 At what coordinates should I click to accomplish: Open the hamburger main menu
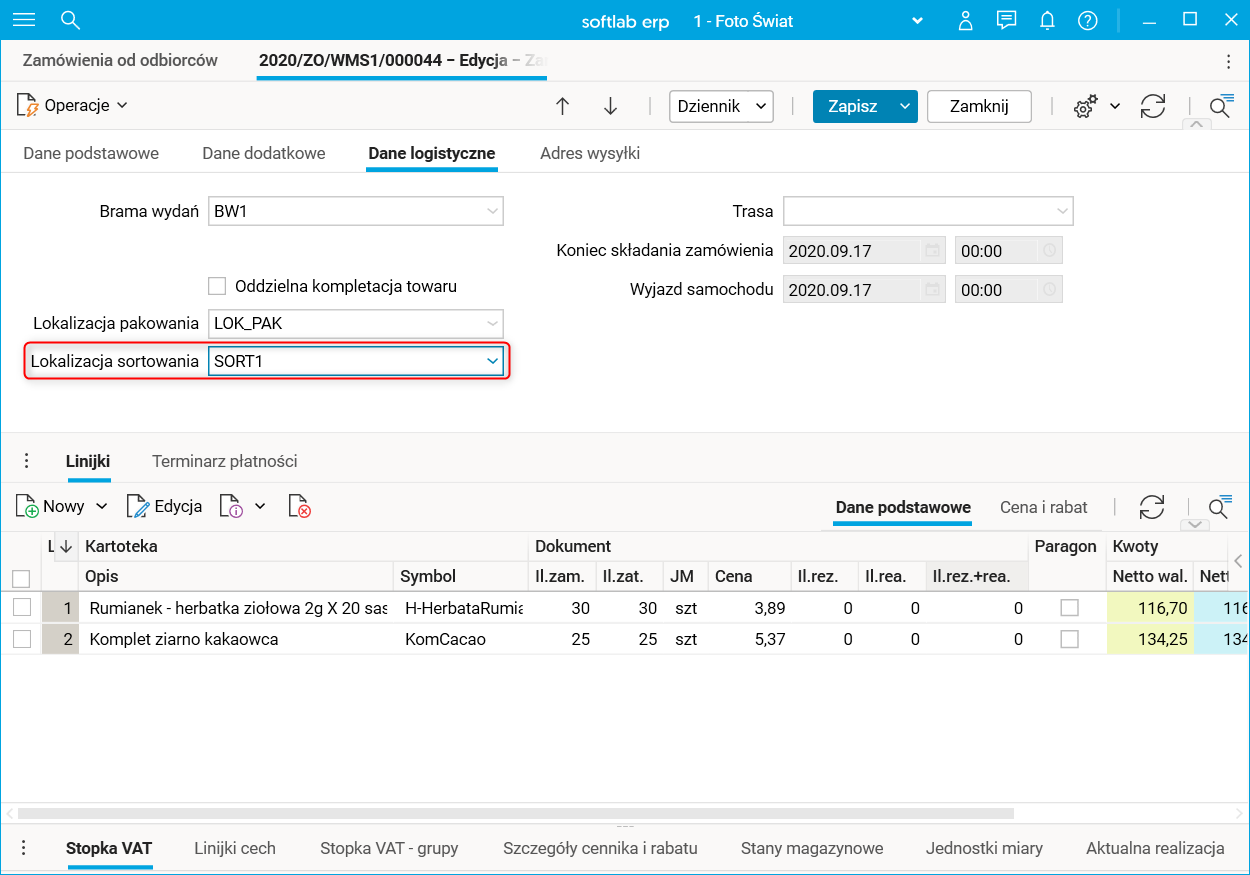tap(23, 20)
